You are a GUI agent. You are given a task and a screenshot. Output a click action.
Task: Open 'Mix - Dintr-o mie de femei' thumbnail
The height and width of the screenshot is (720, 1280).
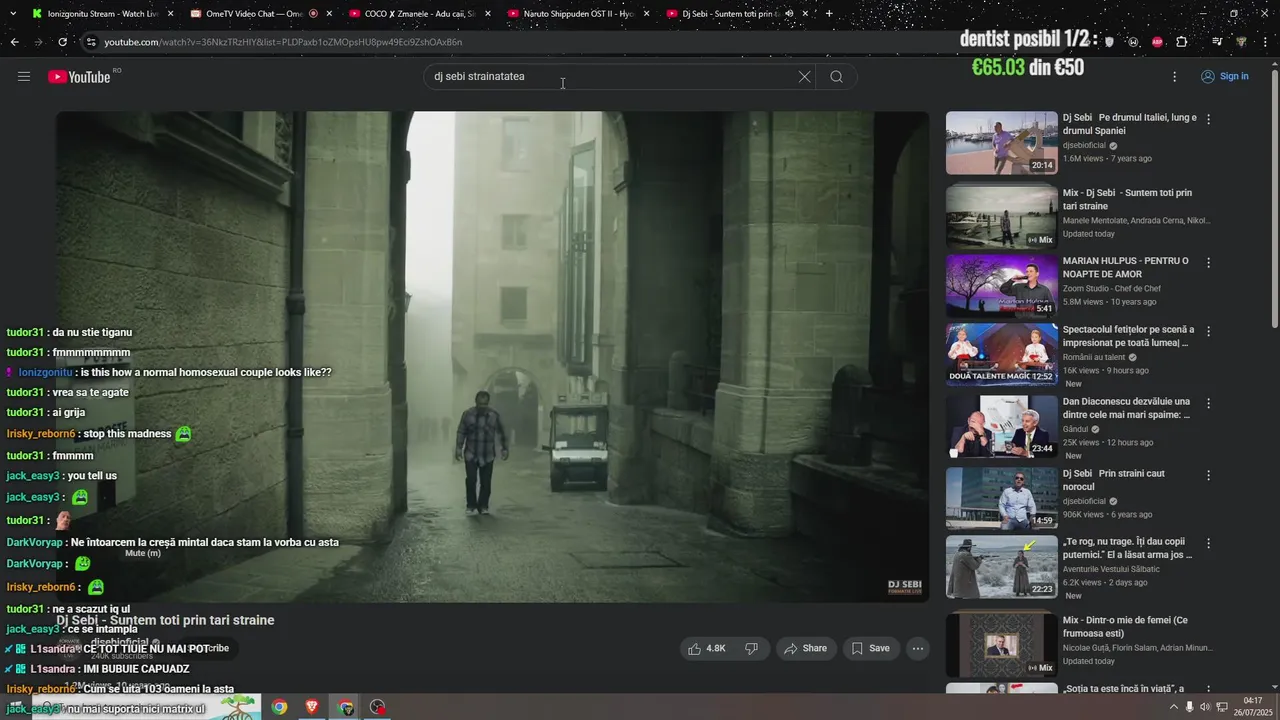pyautogui.click(x=1001, y=644)
